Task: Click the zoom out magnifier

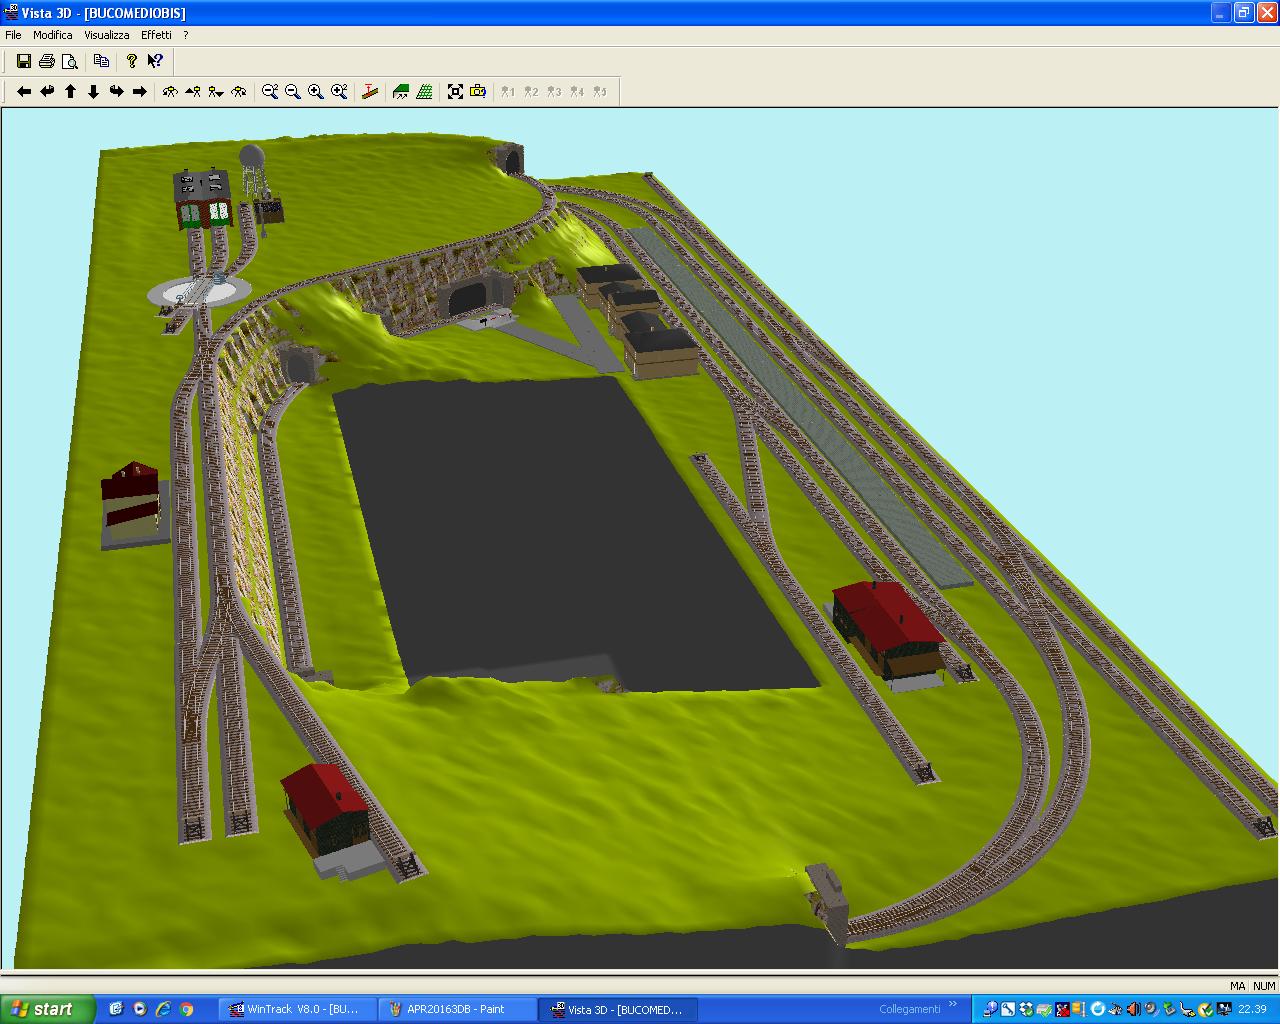Action: pyautogui.click(x=293, y=91)
